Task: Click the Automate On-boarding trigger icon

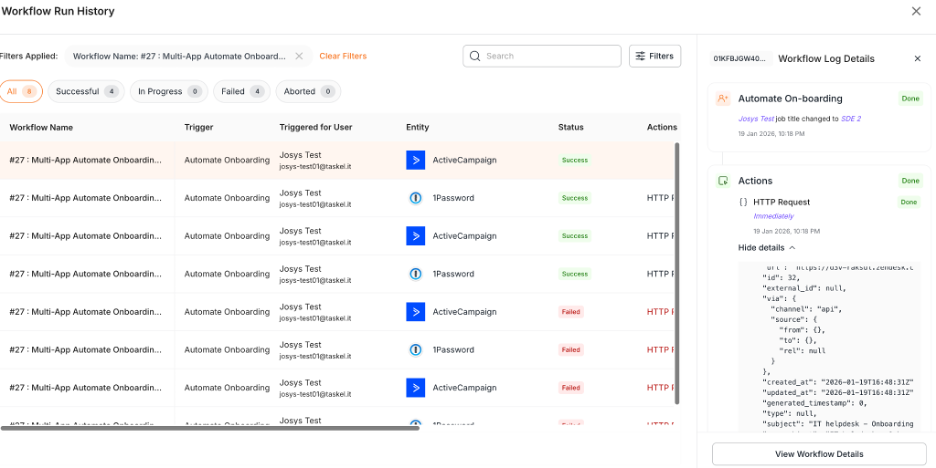Action: pos(723,99)
